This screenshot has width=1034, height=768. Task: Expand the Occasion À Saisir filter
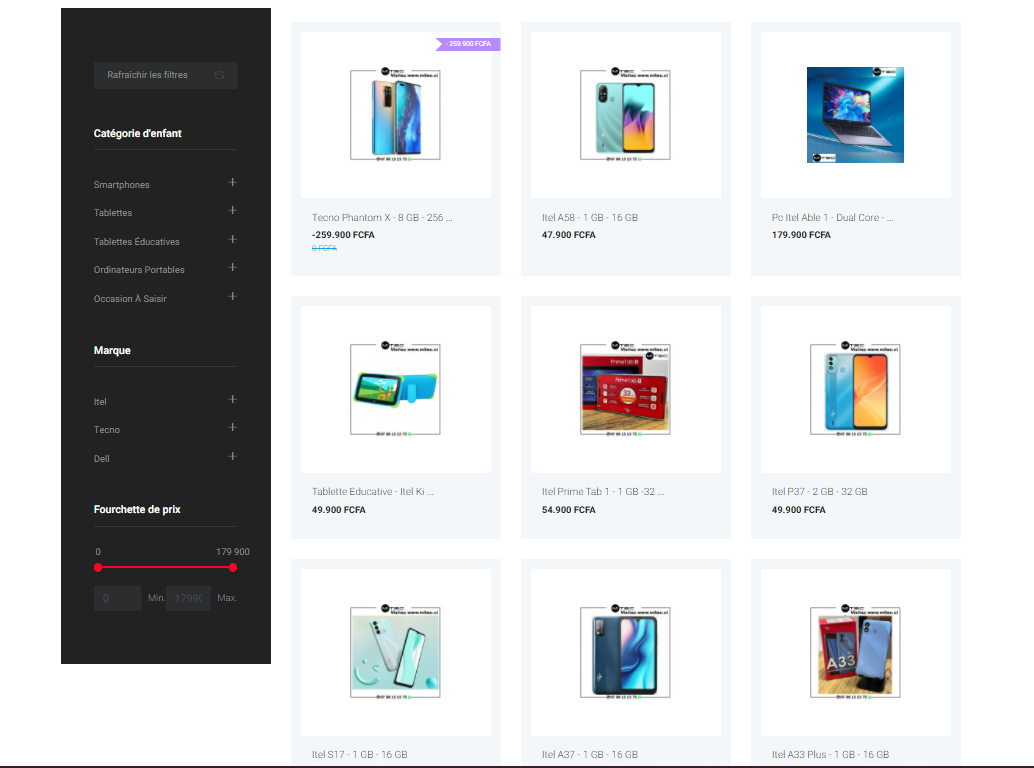(x=232, y=297)
